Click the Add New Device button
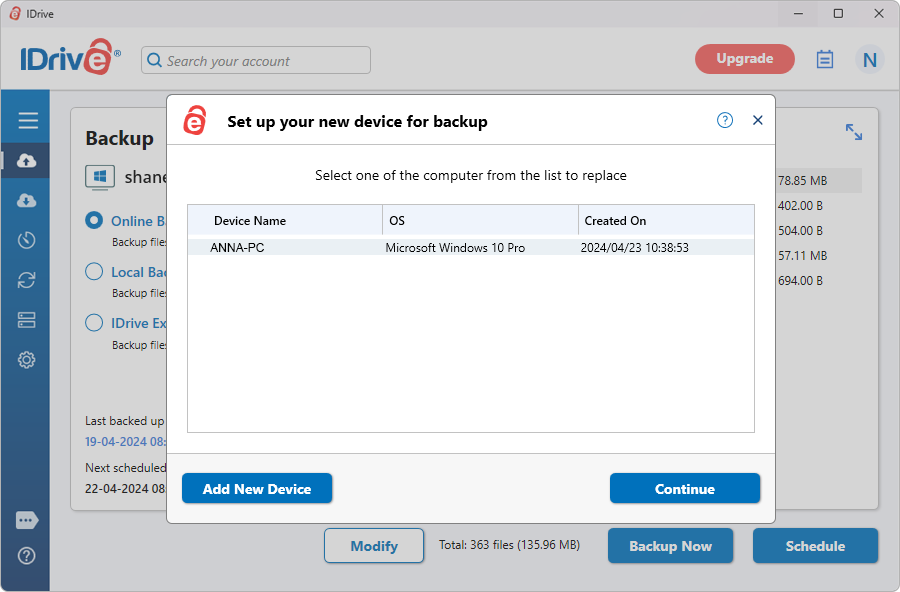Image resolution: width=900 pixels, height=592 pixels. pyautogui.click(x=257, y=489)
